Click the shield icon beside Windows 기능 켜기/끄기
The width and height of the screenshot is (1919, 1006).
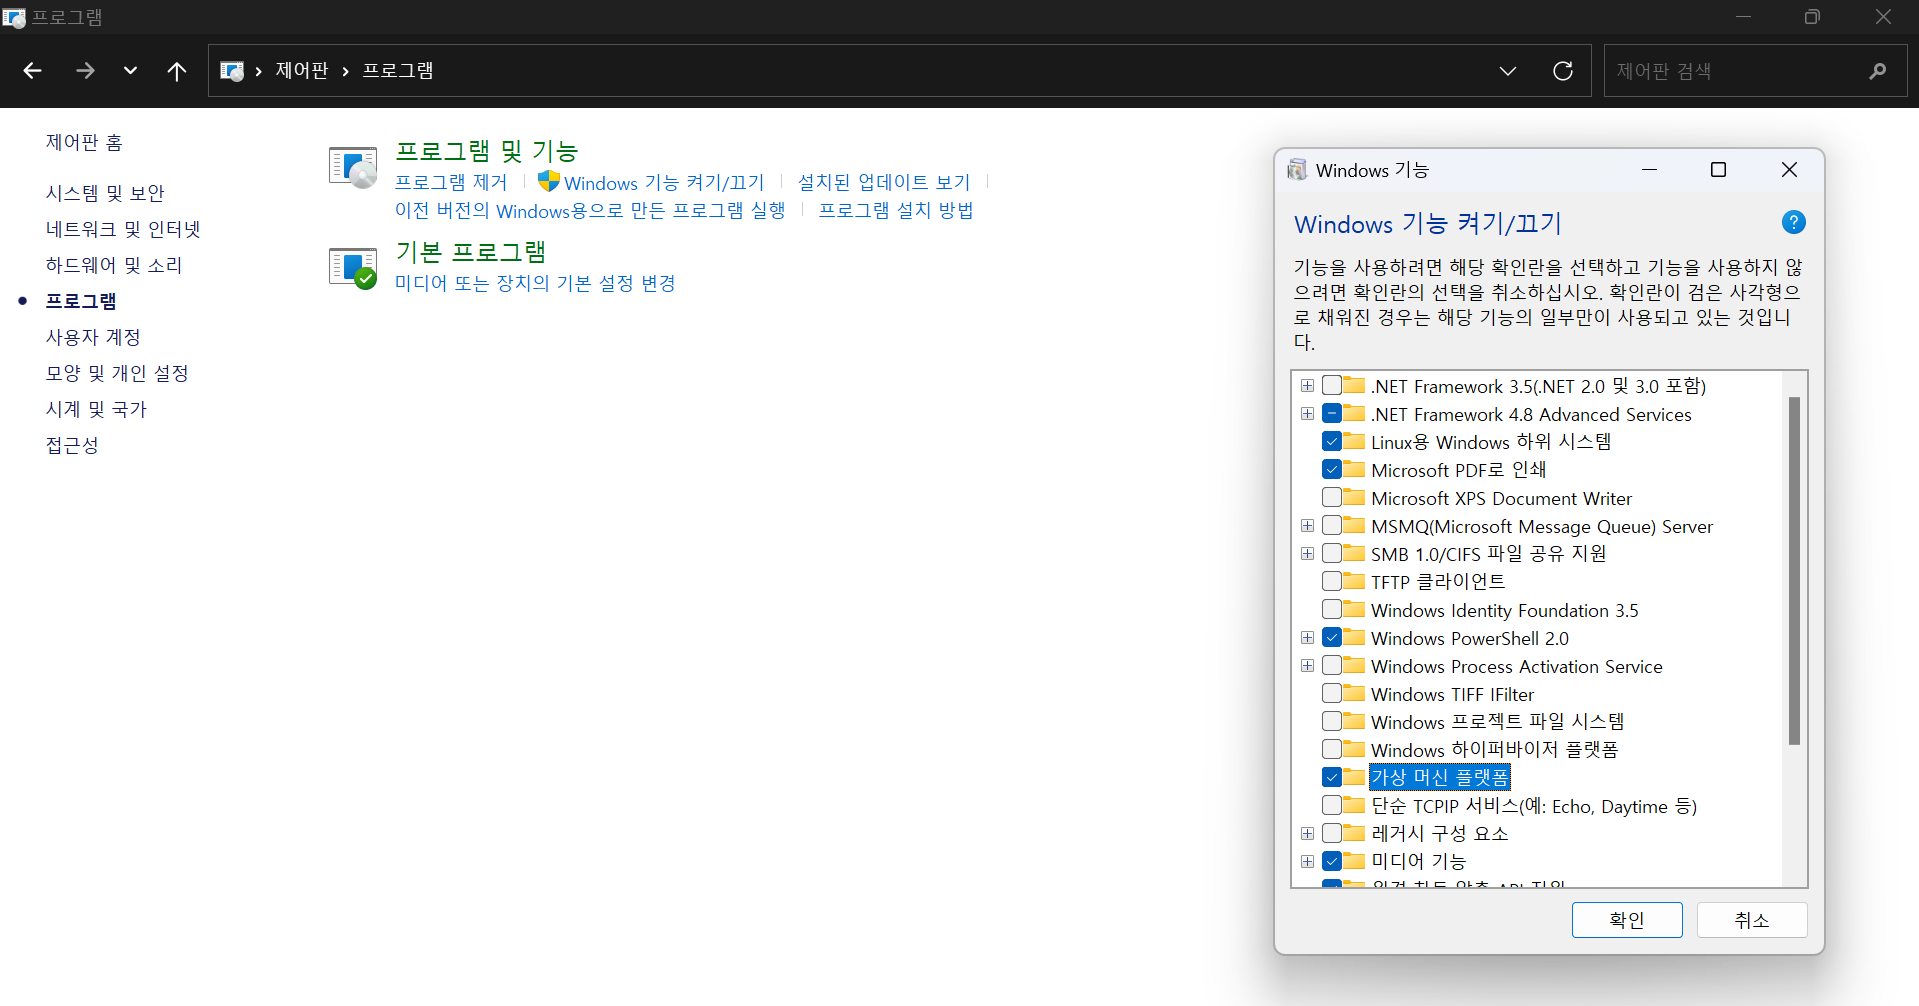tap(548, 181)
